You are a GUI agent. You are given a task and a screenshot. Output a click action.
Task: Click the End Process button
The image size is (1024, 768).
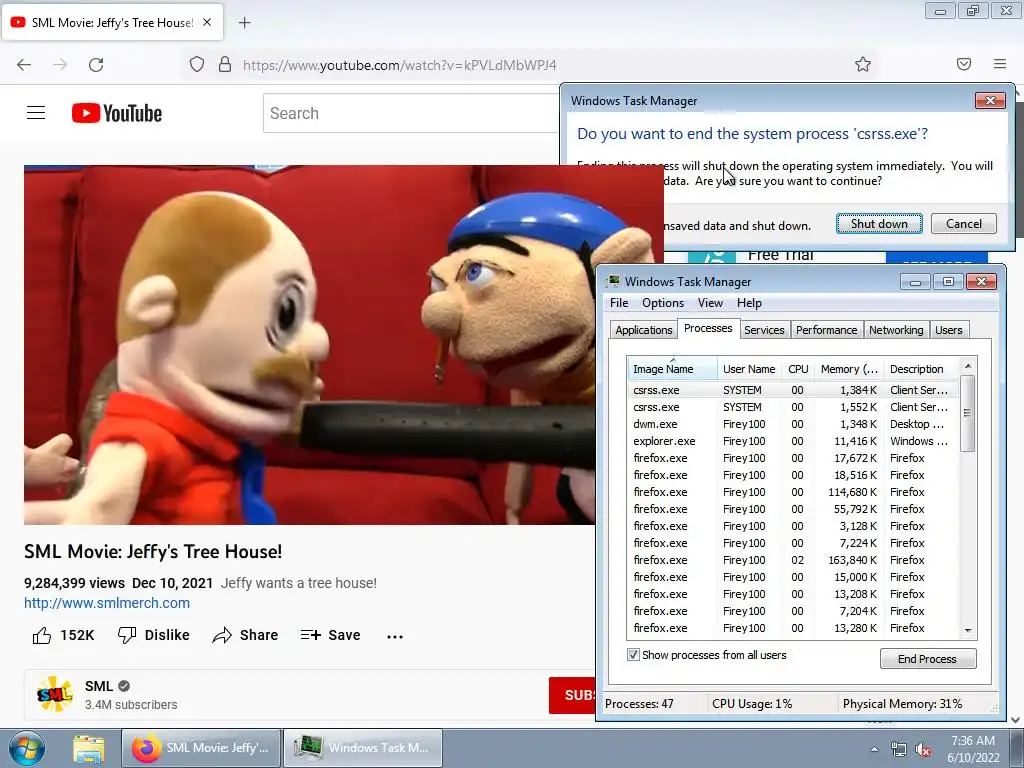click(x=928, y=658)
